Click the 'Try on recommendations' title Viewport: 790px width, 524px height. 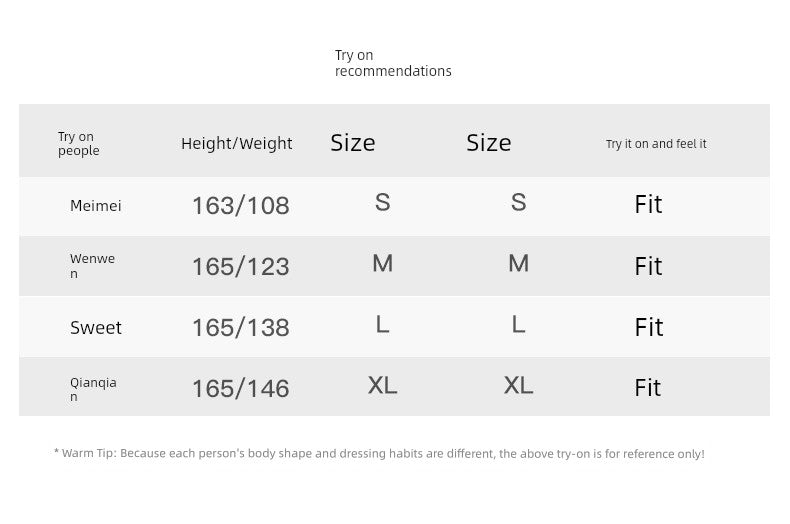393,63
